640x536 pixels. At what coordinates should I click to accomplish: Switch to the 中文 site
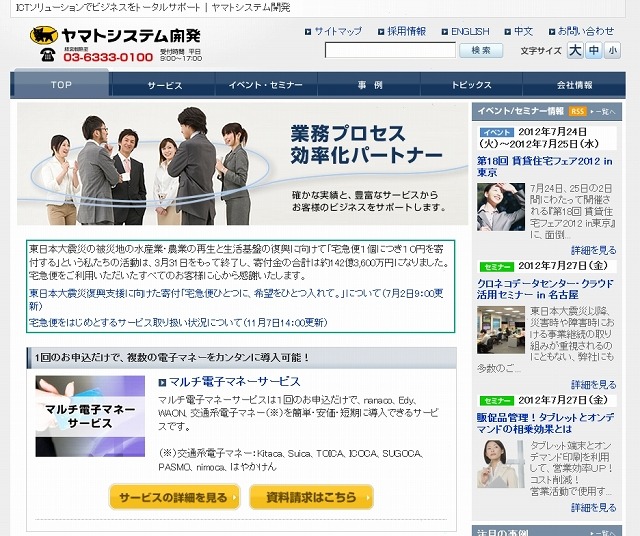(523, 31)
